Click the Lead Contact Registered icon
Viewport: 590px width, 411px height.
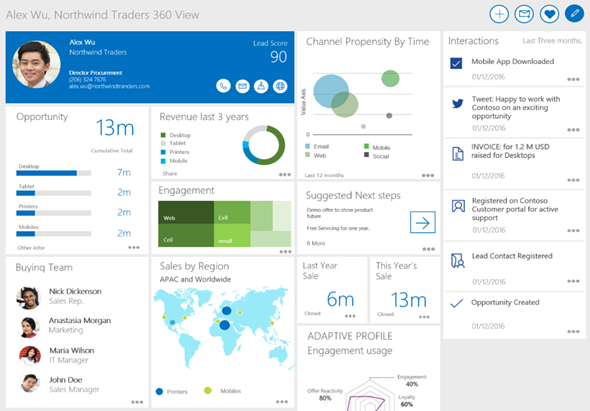pyautogui.click(x=458, y=260)
